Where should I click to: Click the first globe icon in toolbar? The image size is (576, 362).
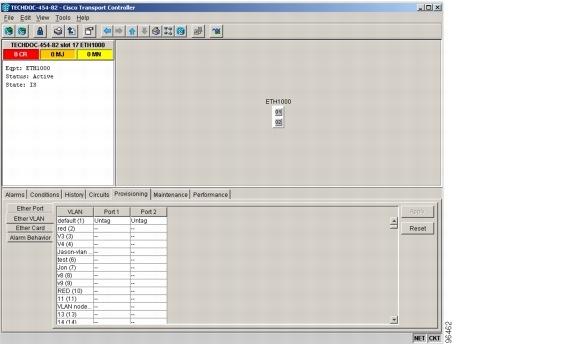9,31
